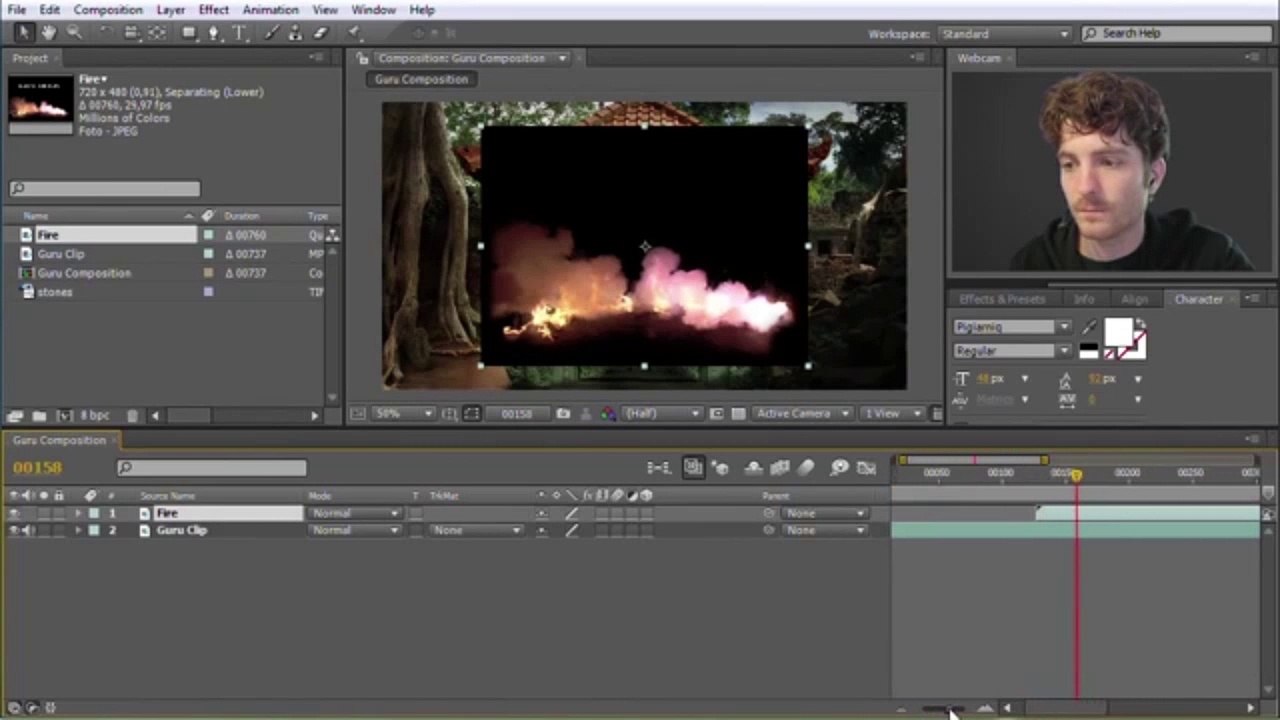This screenshot has width=1280, height=720.
Task: Toggle visibility eye of Guru Clip layer
Action: [x=14, y=530]
